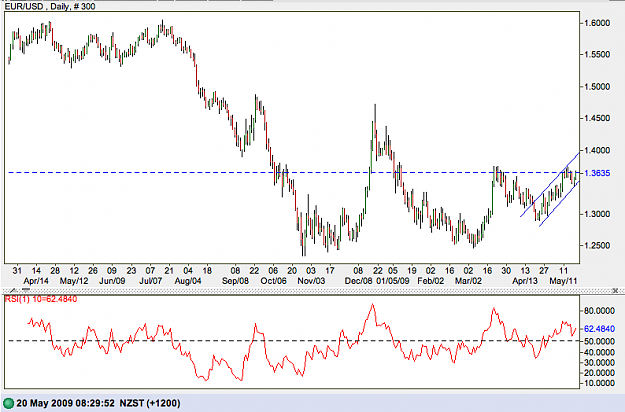Click the 1.5500 price axis label

pos(597,55)
